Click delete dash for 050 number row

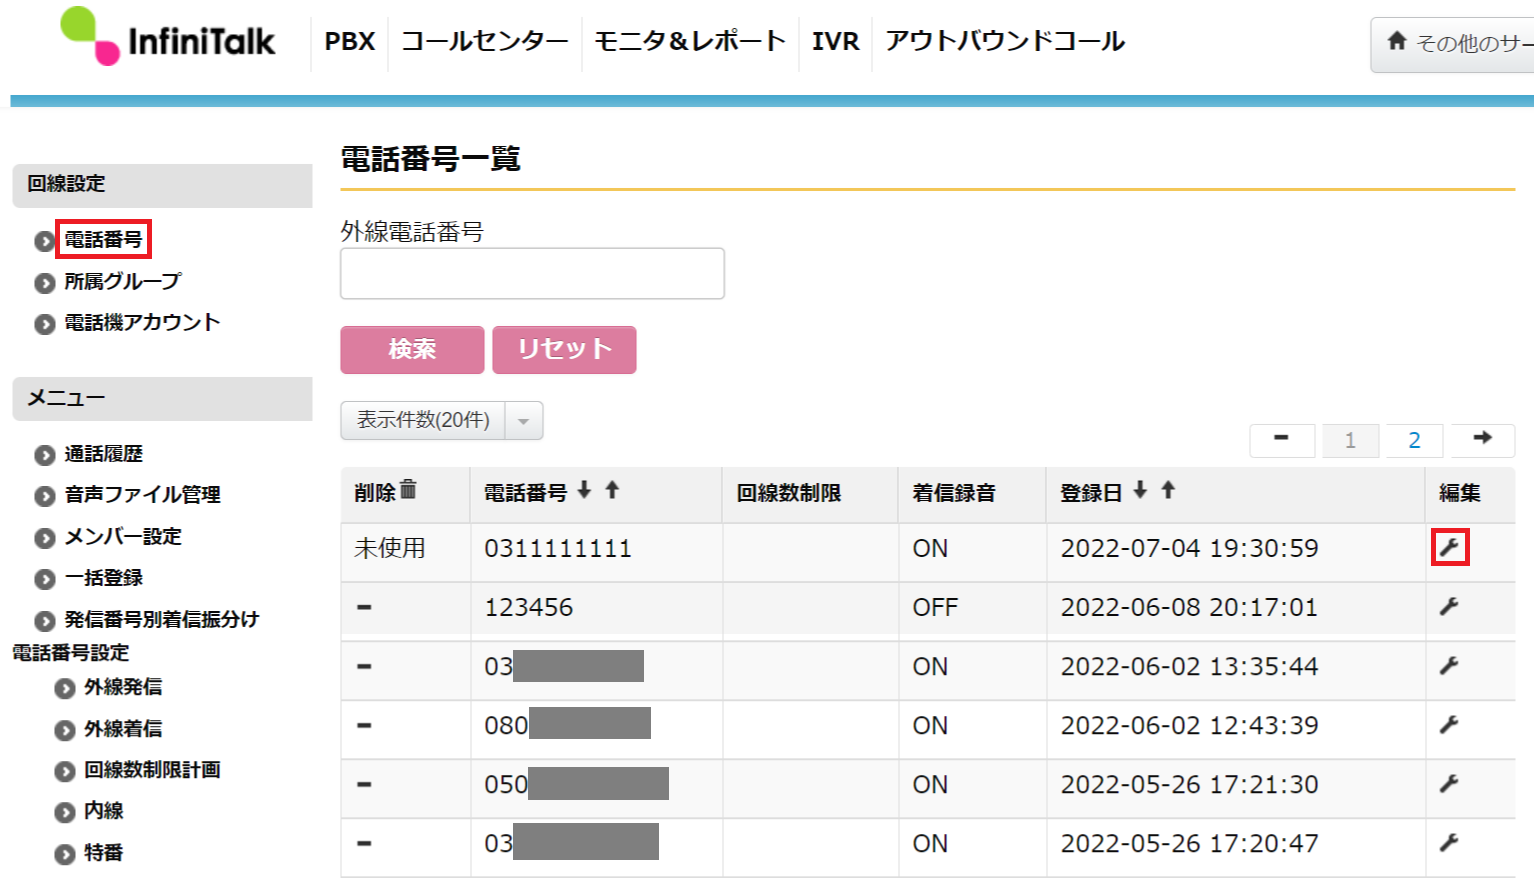click(364, 784)
